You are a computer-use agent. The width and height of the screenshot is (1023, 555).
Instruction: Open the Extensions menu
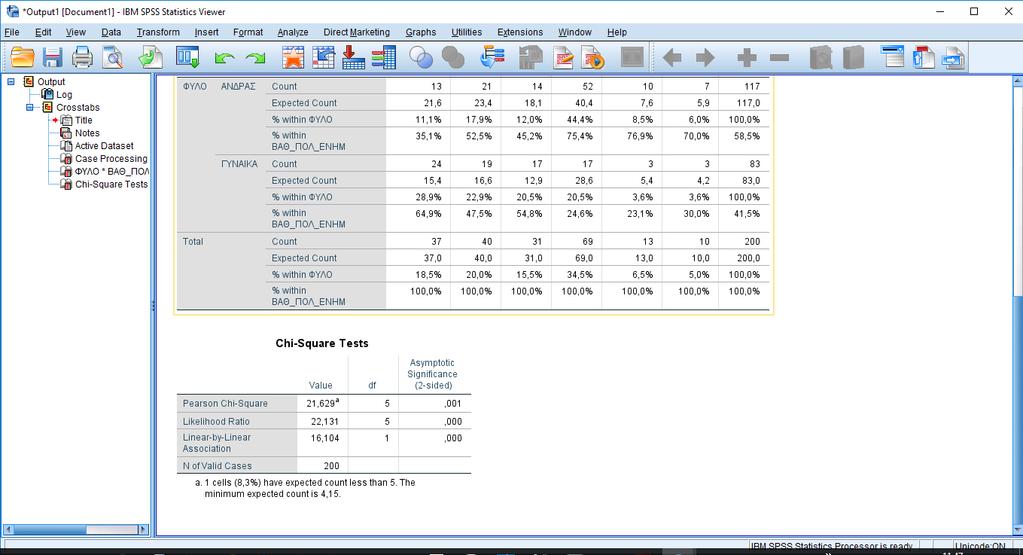[x=519, y=32]
